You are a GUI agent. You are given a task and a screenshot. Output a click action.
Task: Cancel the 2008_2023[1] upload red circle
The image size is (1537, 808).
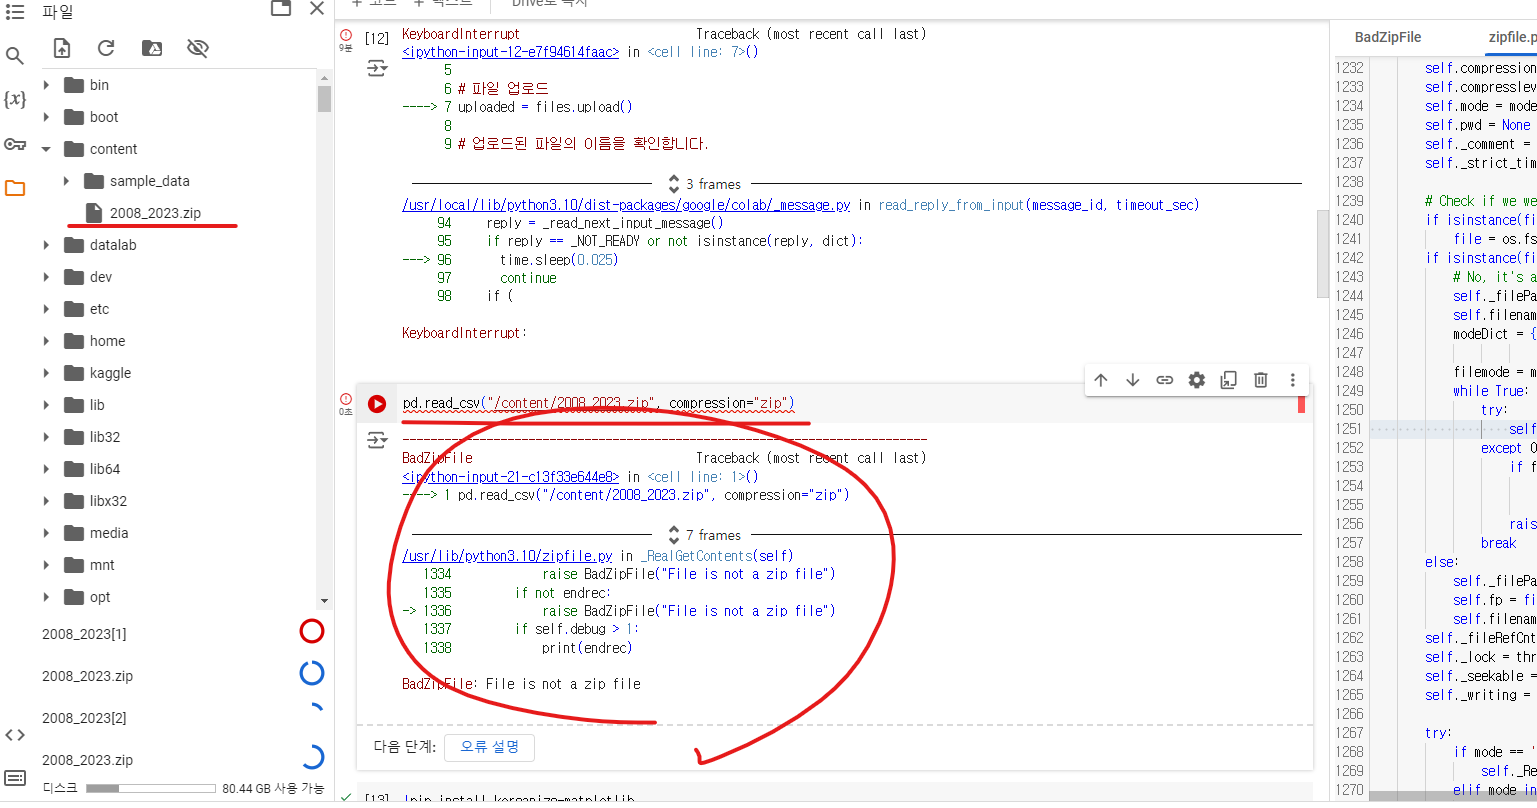[x=312, y=631]
